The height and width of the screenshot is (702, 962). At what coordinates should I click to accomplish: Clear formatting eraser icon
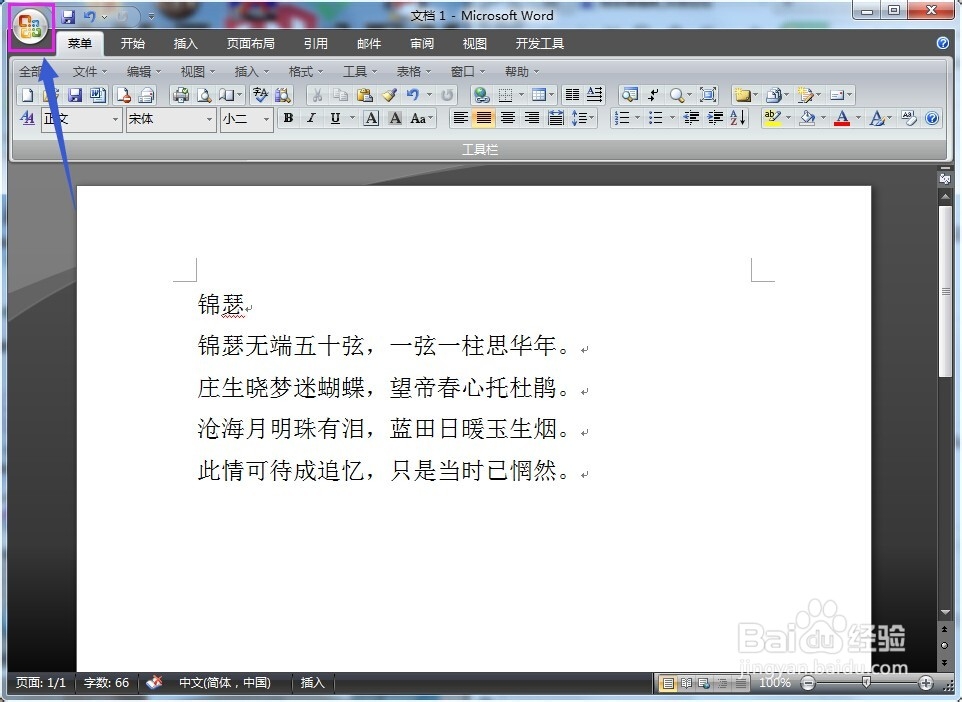[909, 118]
